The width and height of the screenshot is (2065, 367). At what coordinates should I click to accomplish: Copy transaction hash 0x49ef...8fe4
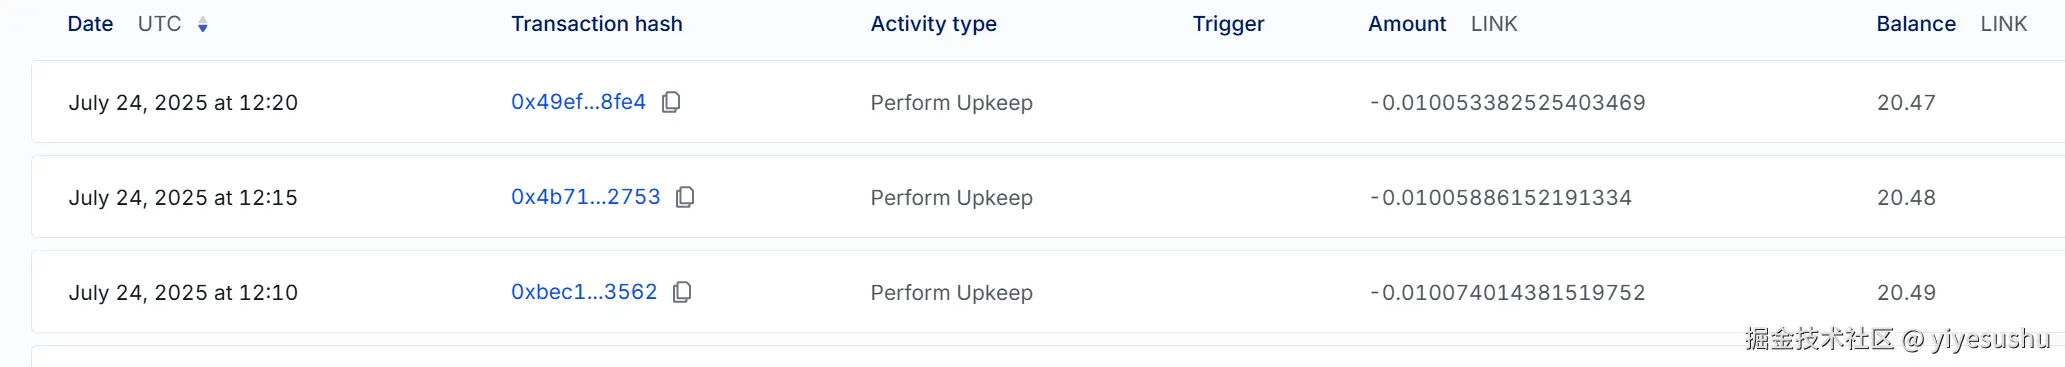(x=671, y=102)
